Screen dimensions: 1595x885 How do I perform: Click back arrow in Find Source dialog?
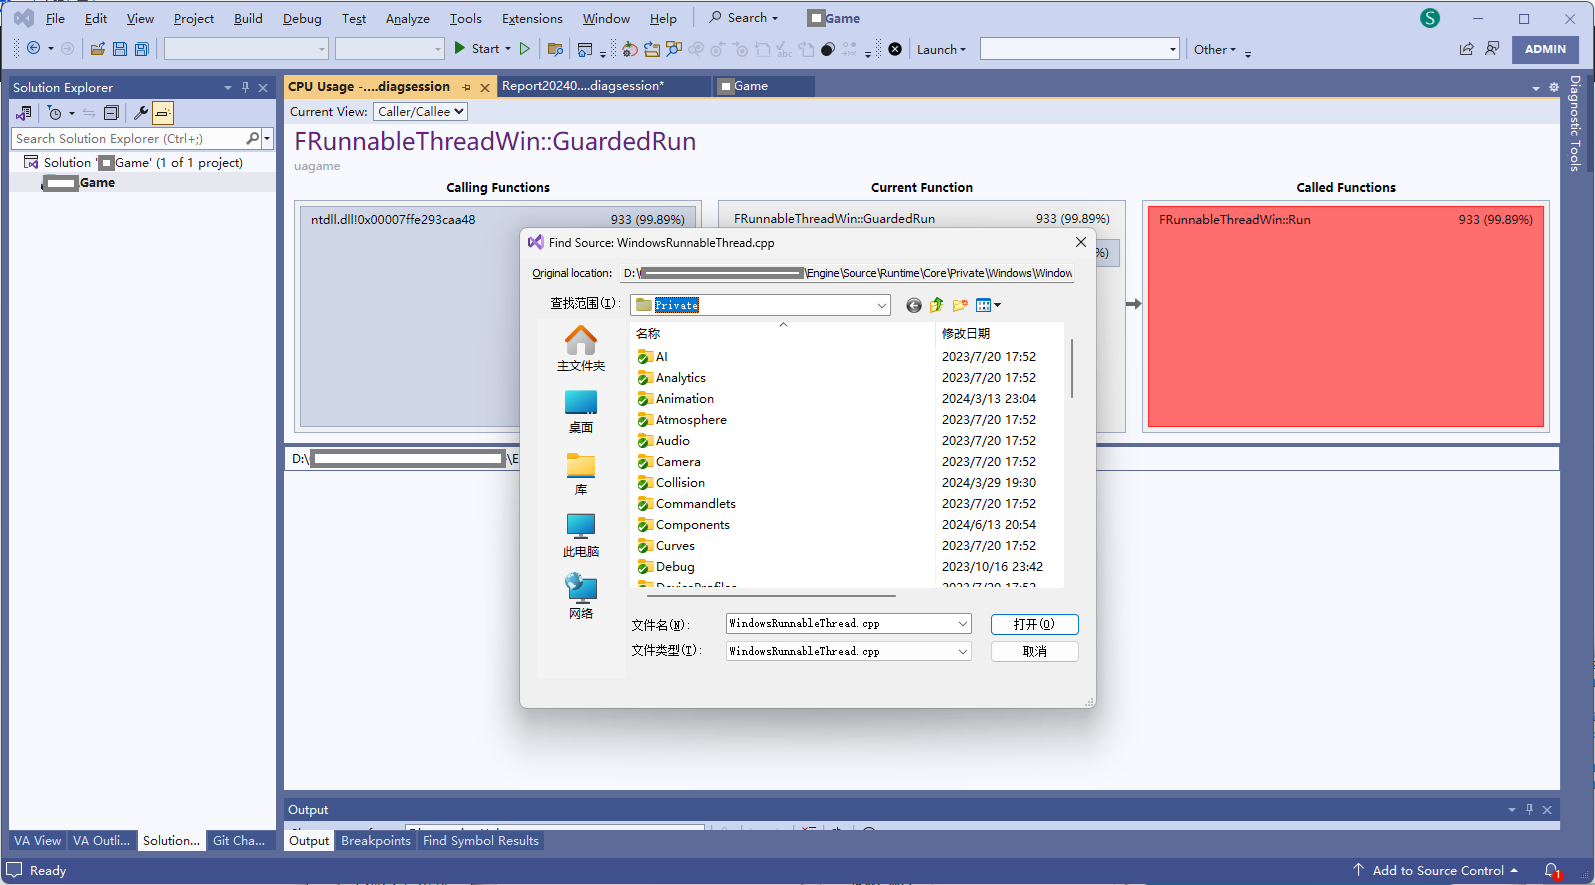tap(913, 305)
